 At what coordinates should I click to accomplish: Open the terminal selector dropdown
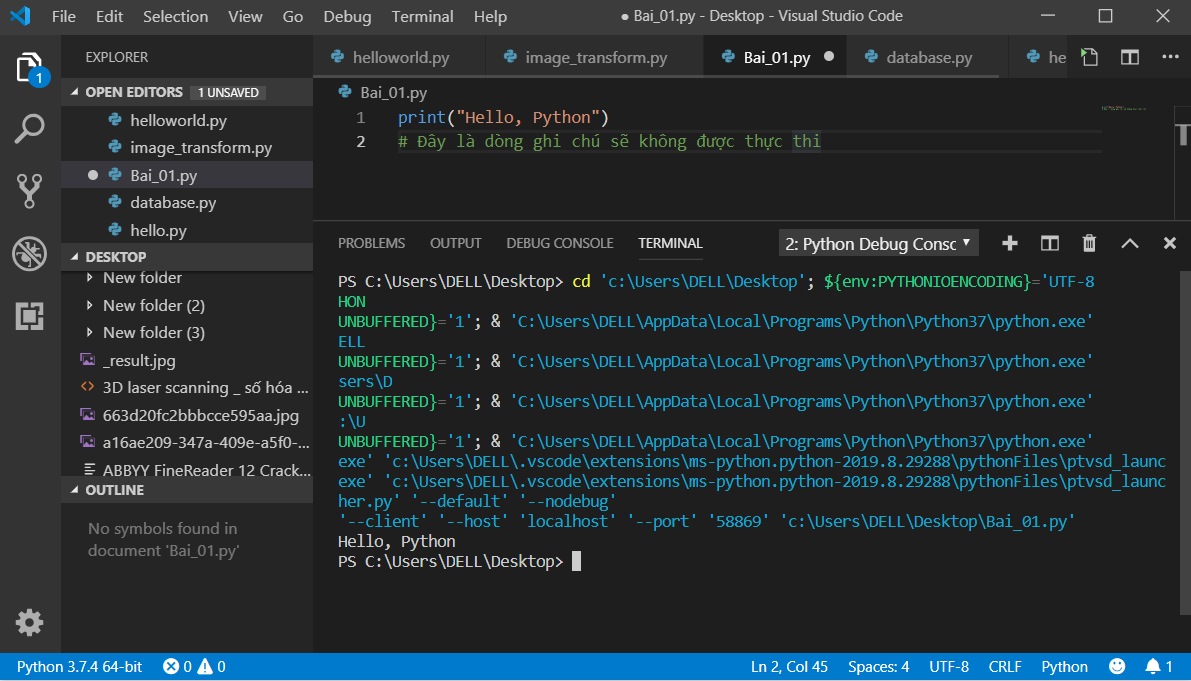(878, 243)
